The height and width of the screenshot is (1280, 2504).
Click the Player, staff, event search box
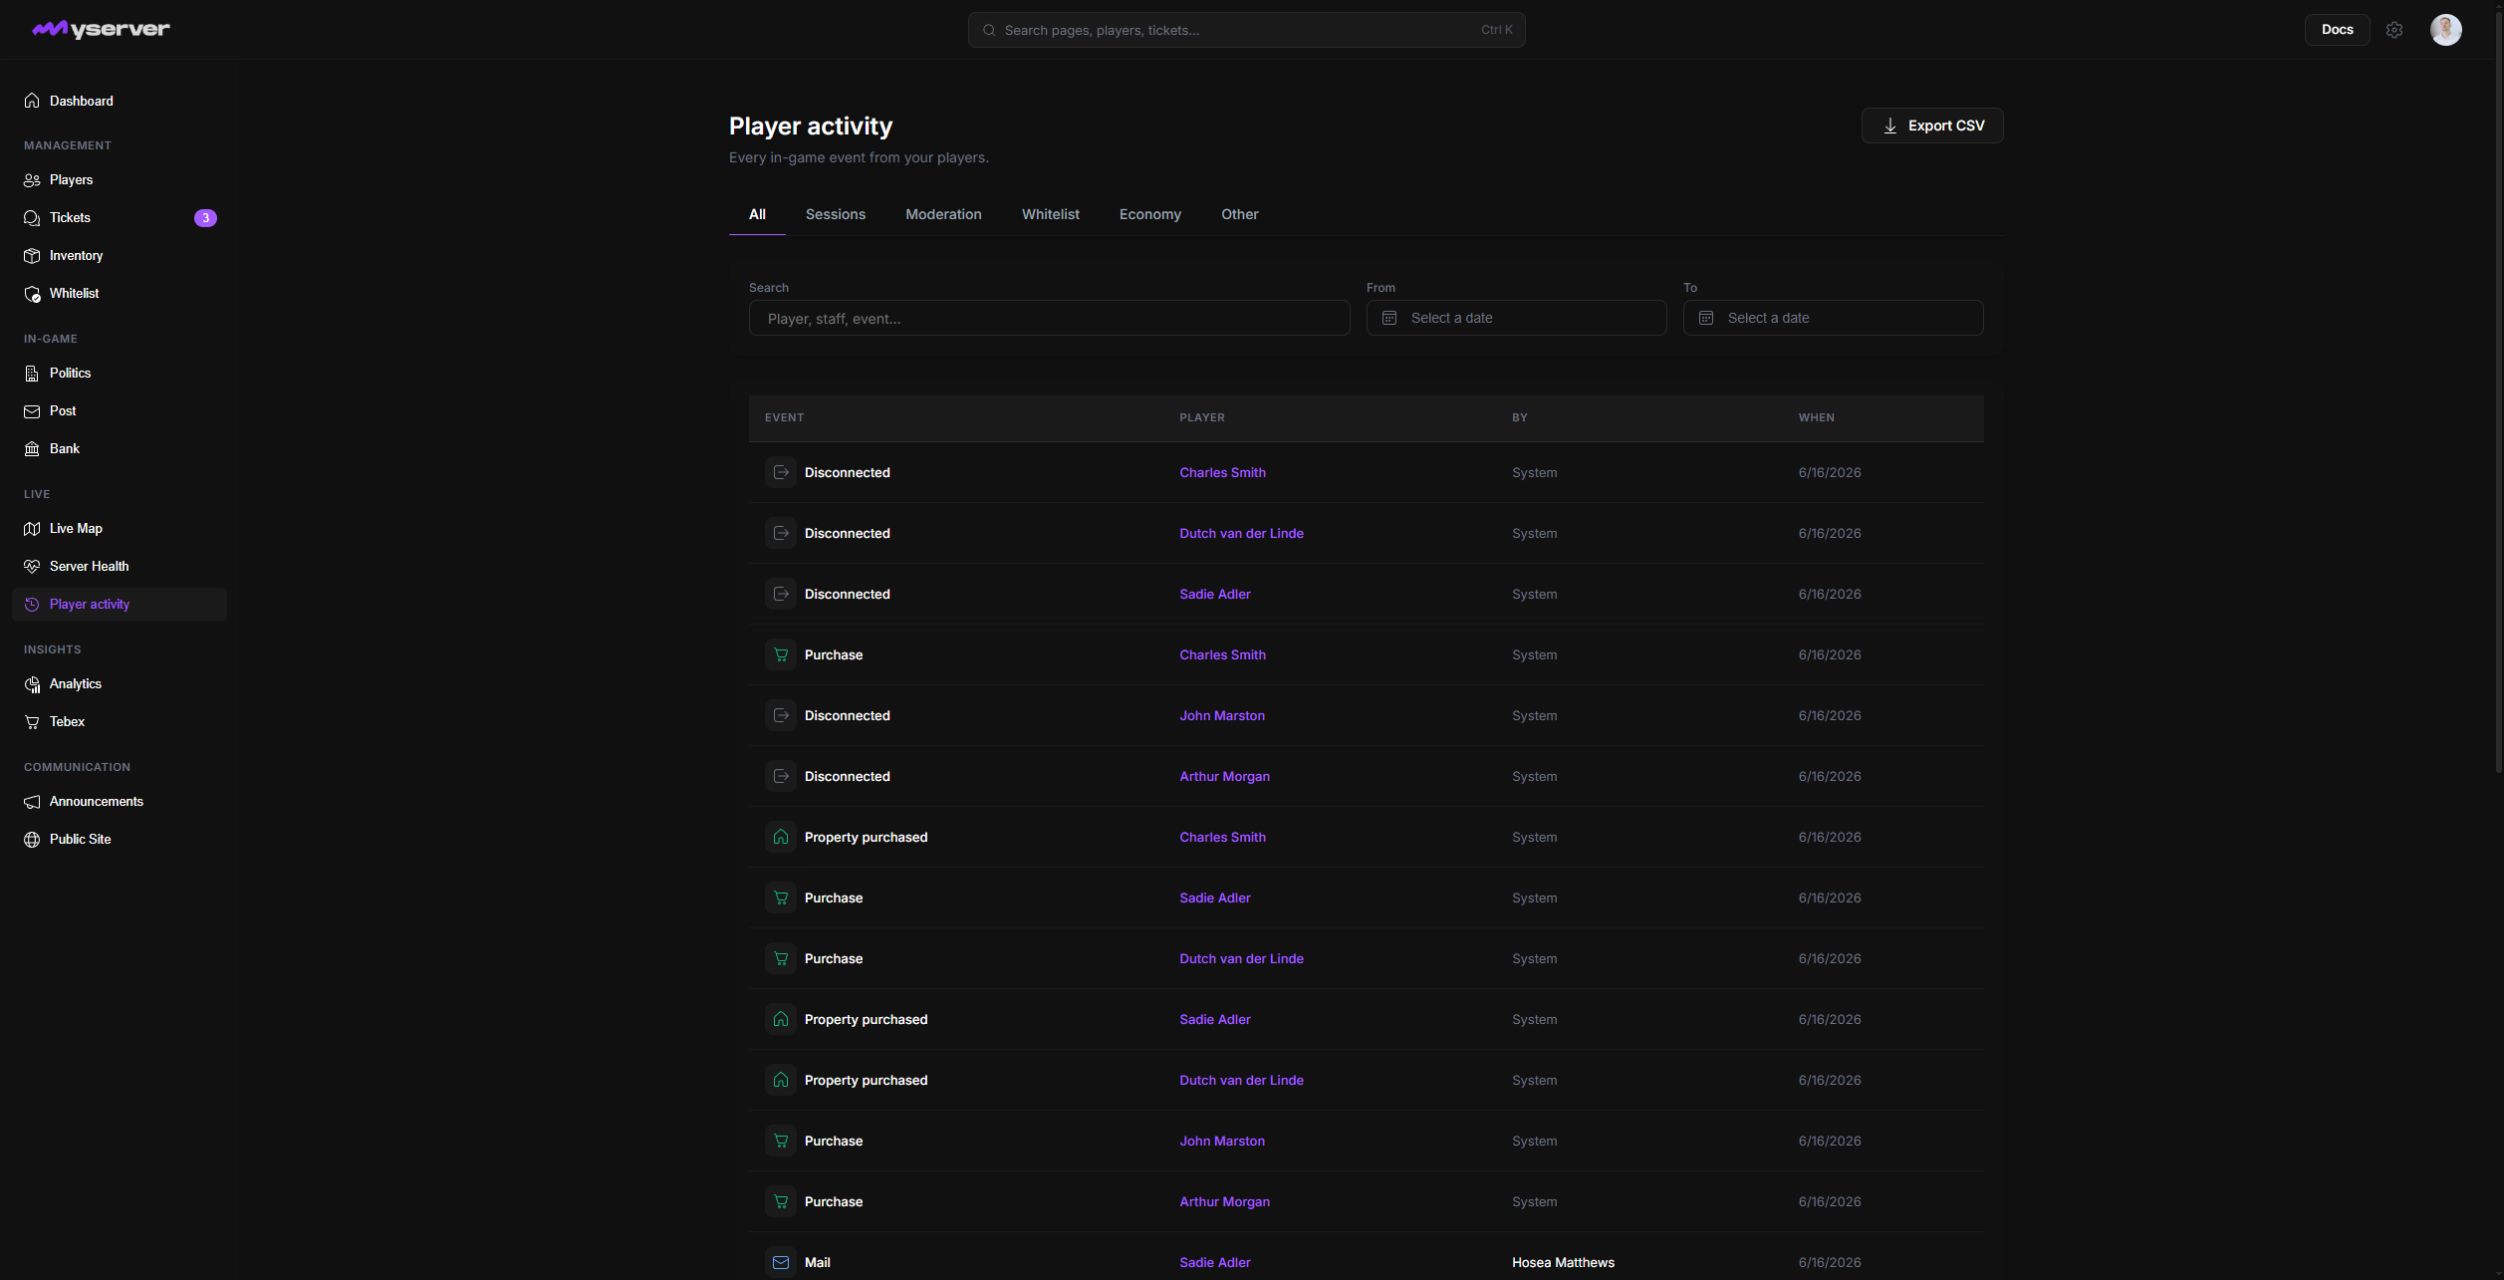pos(1049,318)
